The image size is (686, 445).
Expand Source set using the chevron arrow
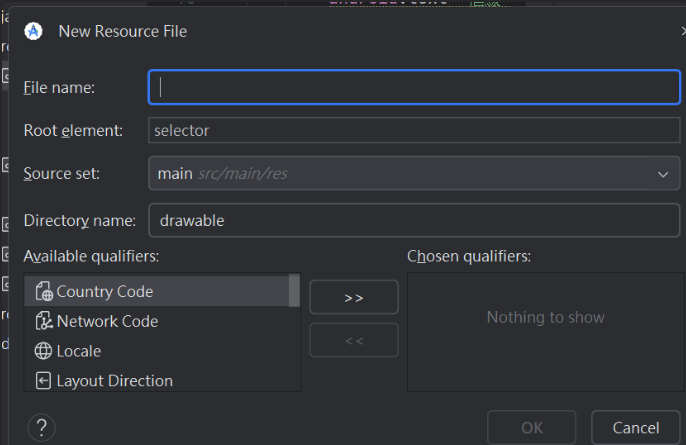[x=663, y=174]
